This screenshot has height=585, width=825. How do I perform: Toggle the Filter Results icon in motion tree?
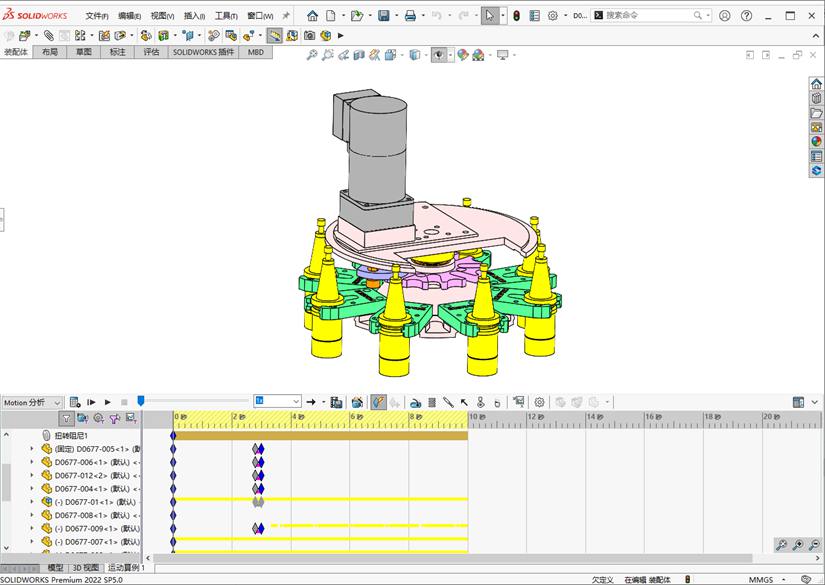tap(131, 419)
